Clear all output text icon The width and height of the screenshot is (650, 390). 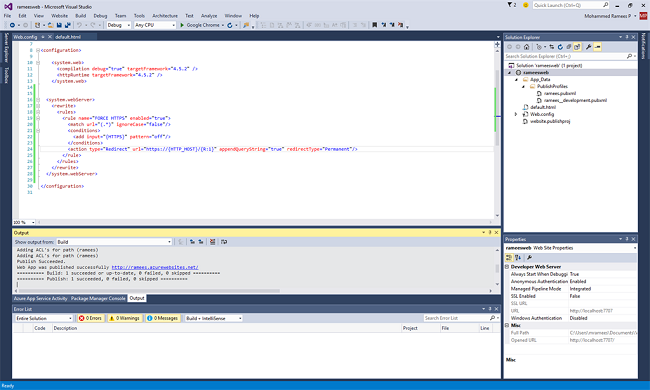(x=212, y=242)
